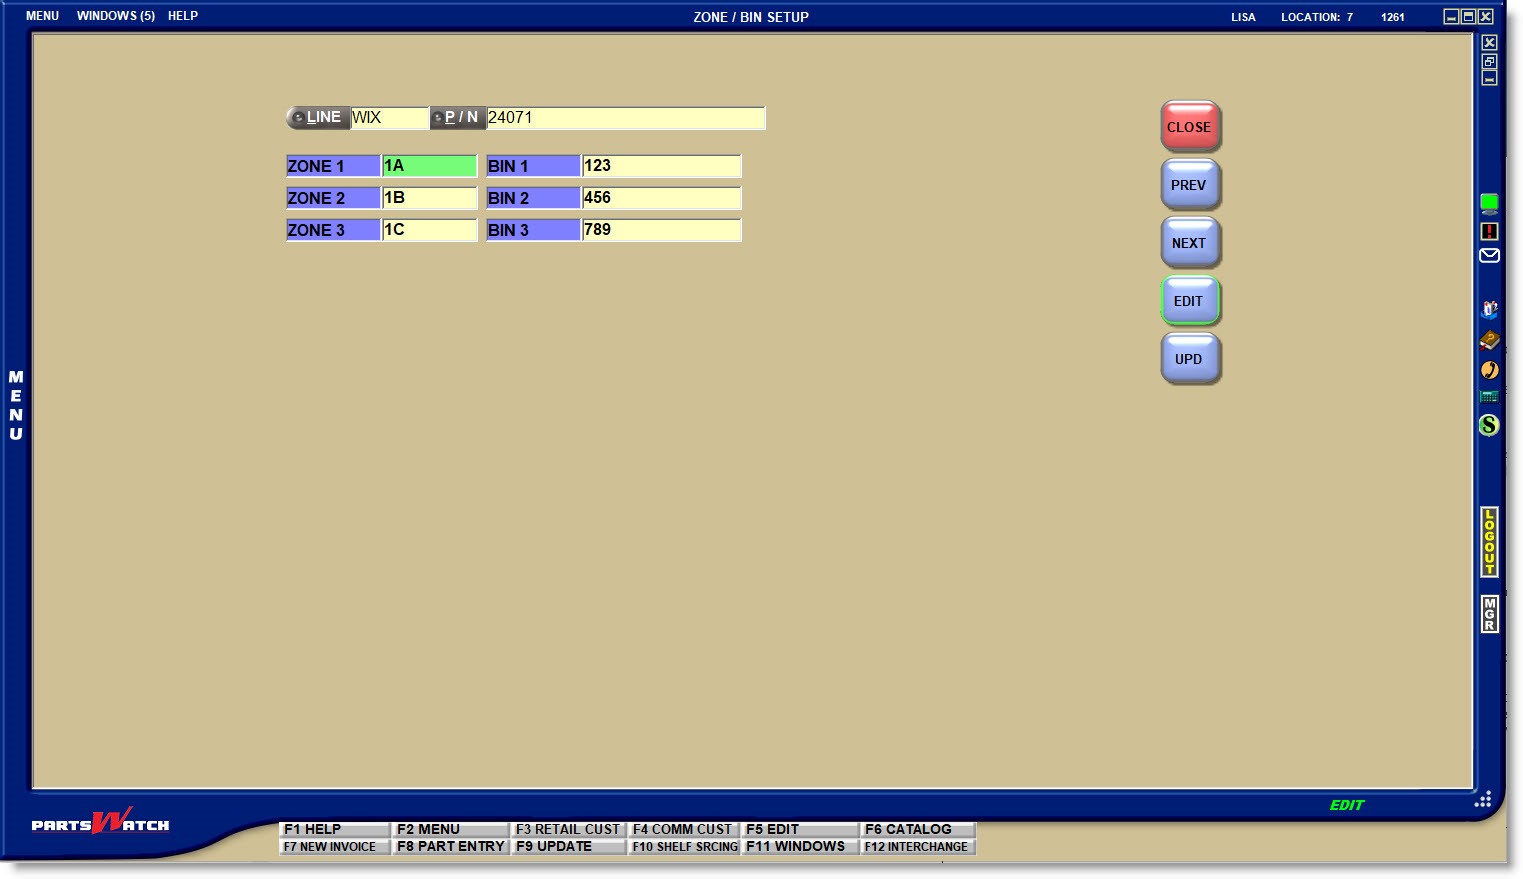Screen dimensions: 1523x879
Task: Click the MGR vertical sidebar icon
Action: pyautogui.click(x=1489, y=614)
